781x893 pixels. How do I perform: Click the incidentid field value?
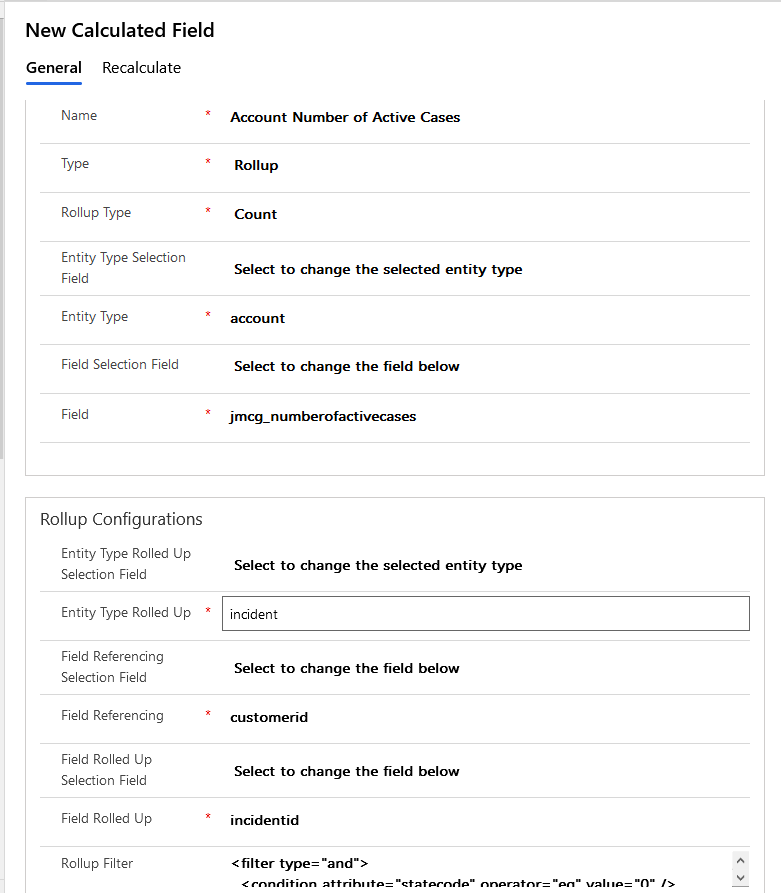pos(264,820)
